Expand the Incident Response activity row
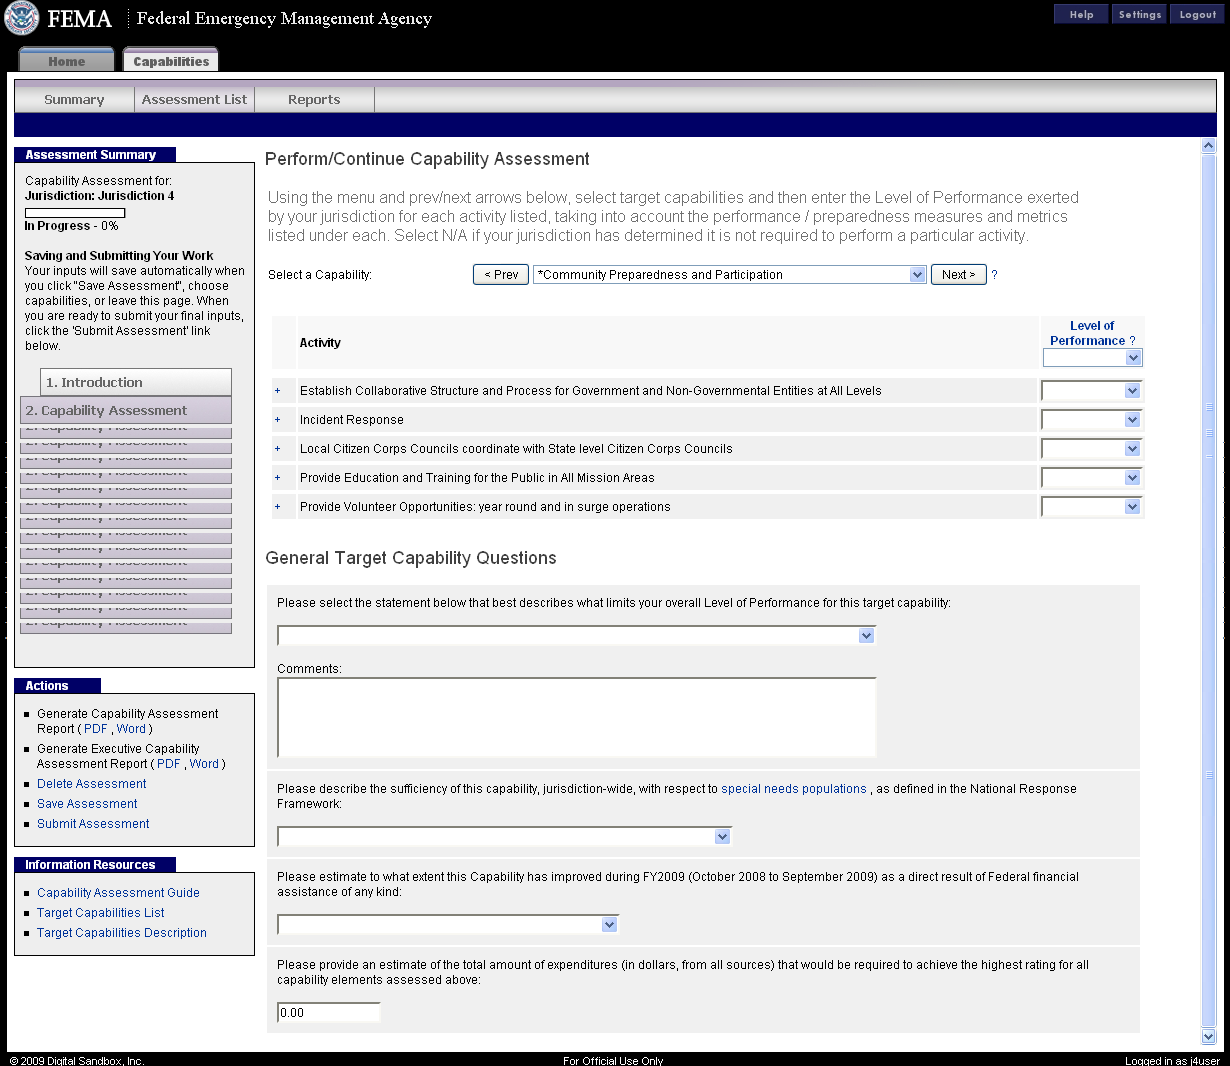Viewport: 1230px width, 1066px height. [x=278, y=420]
